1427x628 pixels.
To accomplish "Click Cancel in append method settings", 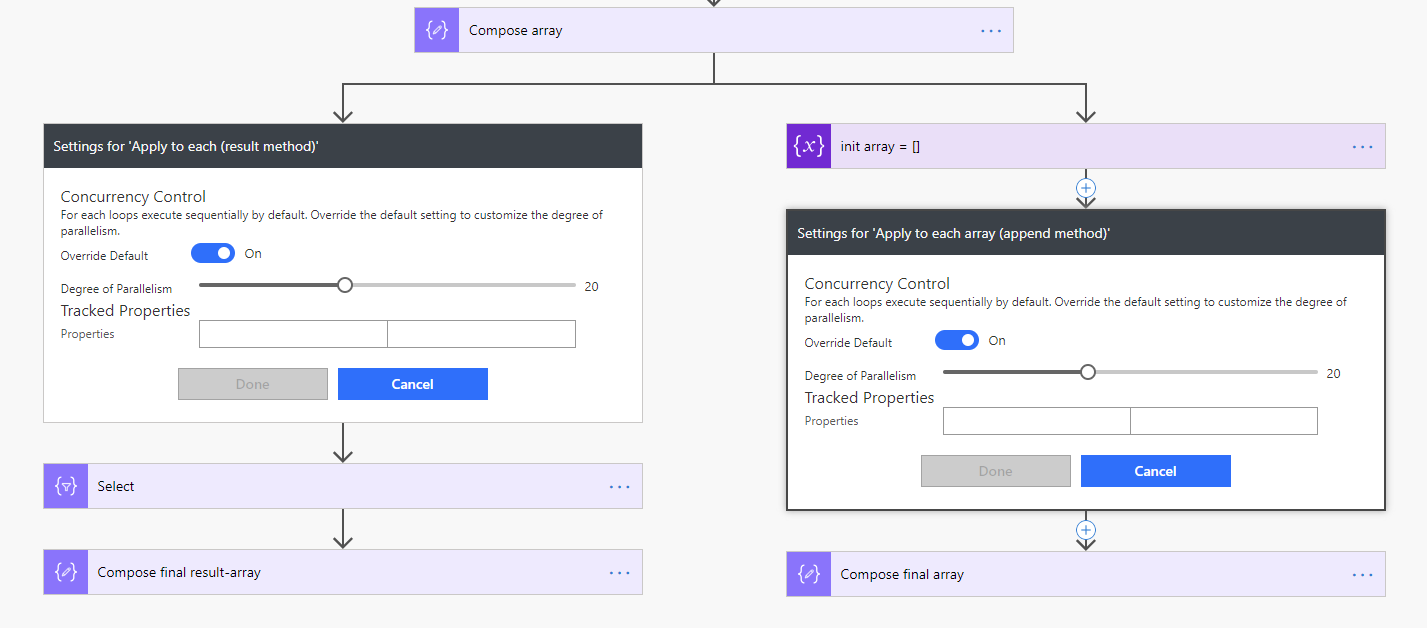I will coord(1155,471).
